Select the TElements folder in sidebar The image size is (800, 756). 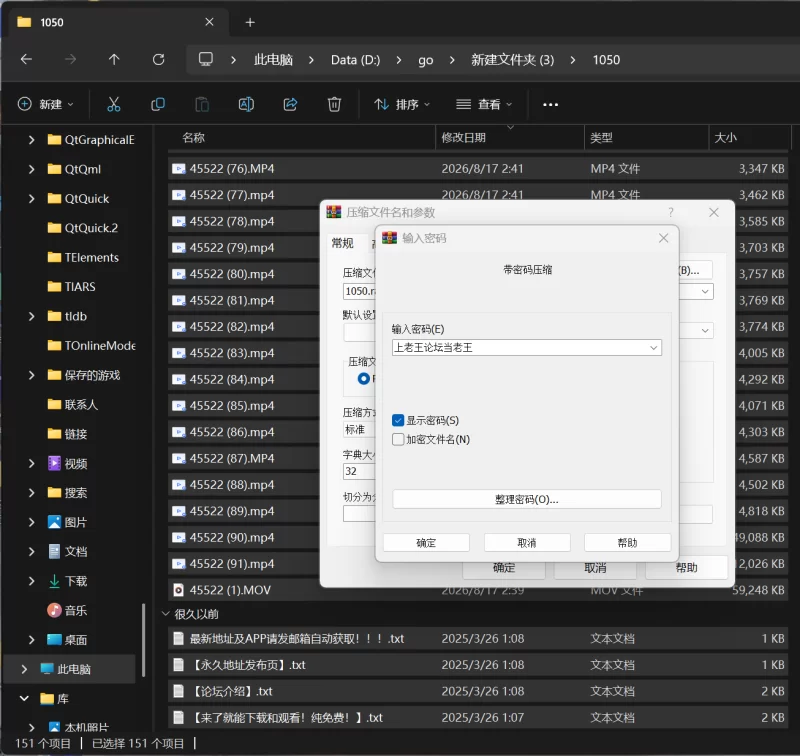click(91, 258)
